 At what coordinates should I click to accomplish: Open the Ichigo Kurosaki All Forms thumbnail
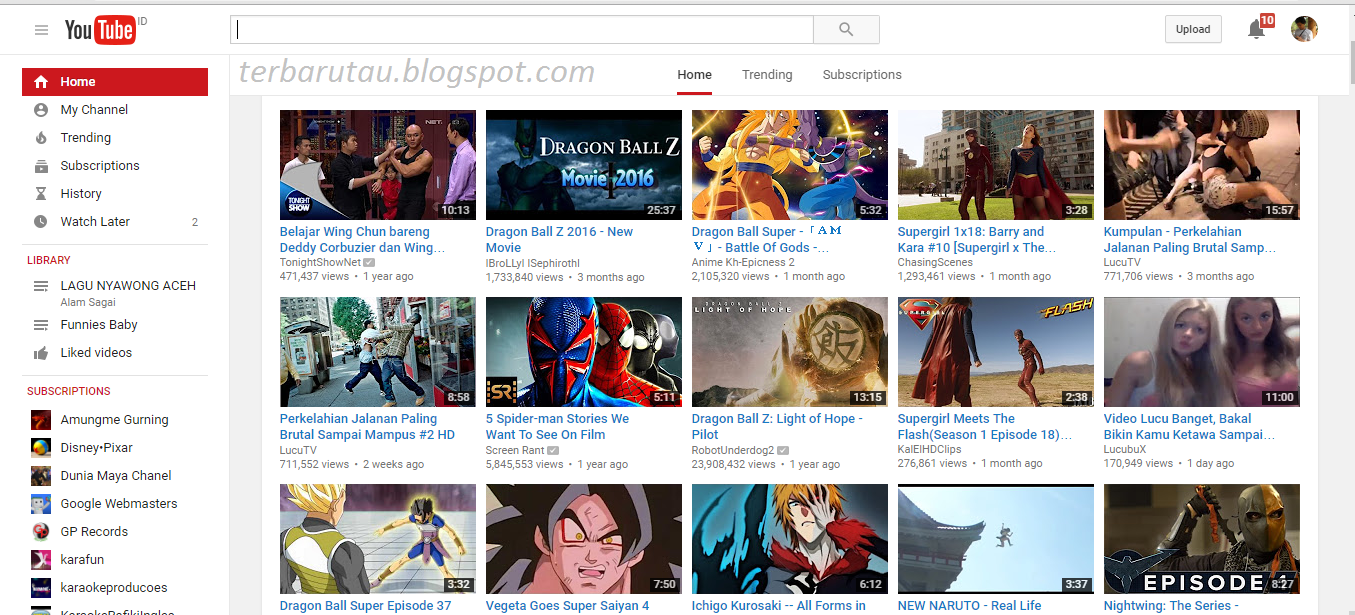[790, 539]
